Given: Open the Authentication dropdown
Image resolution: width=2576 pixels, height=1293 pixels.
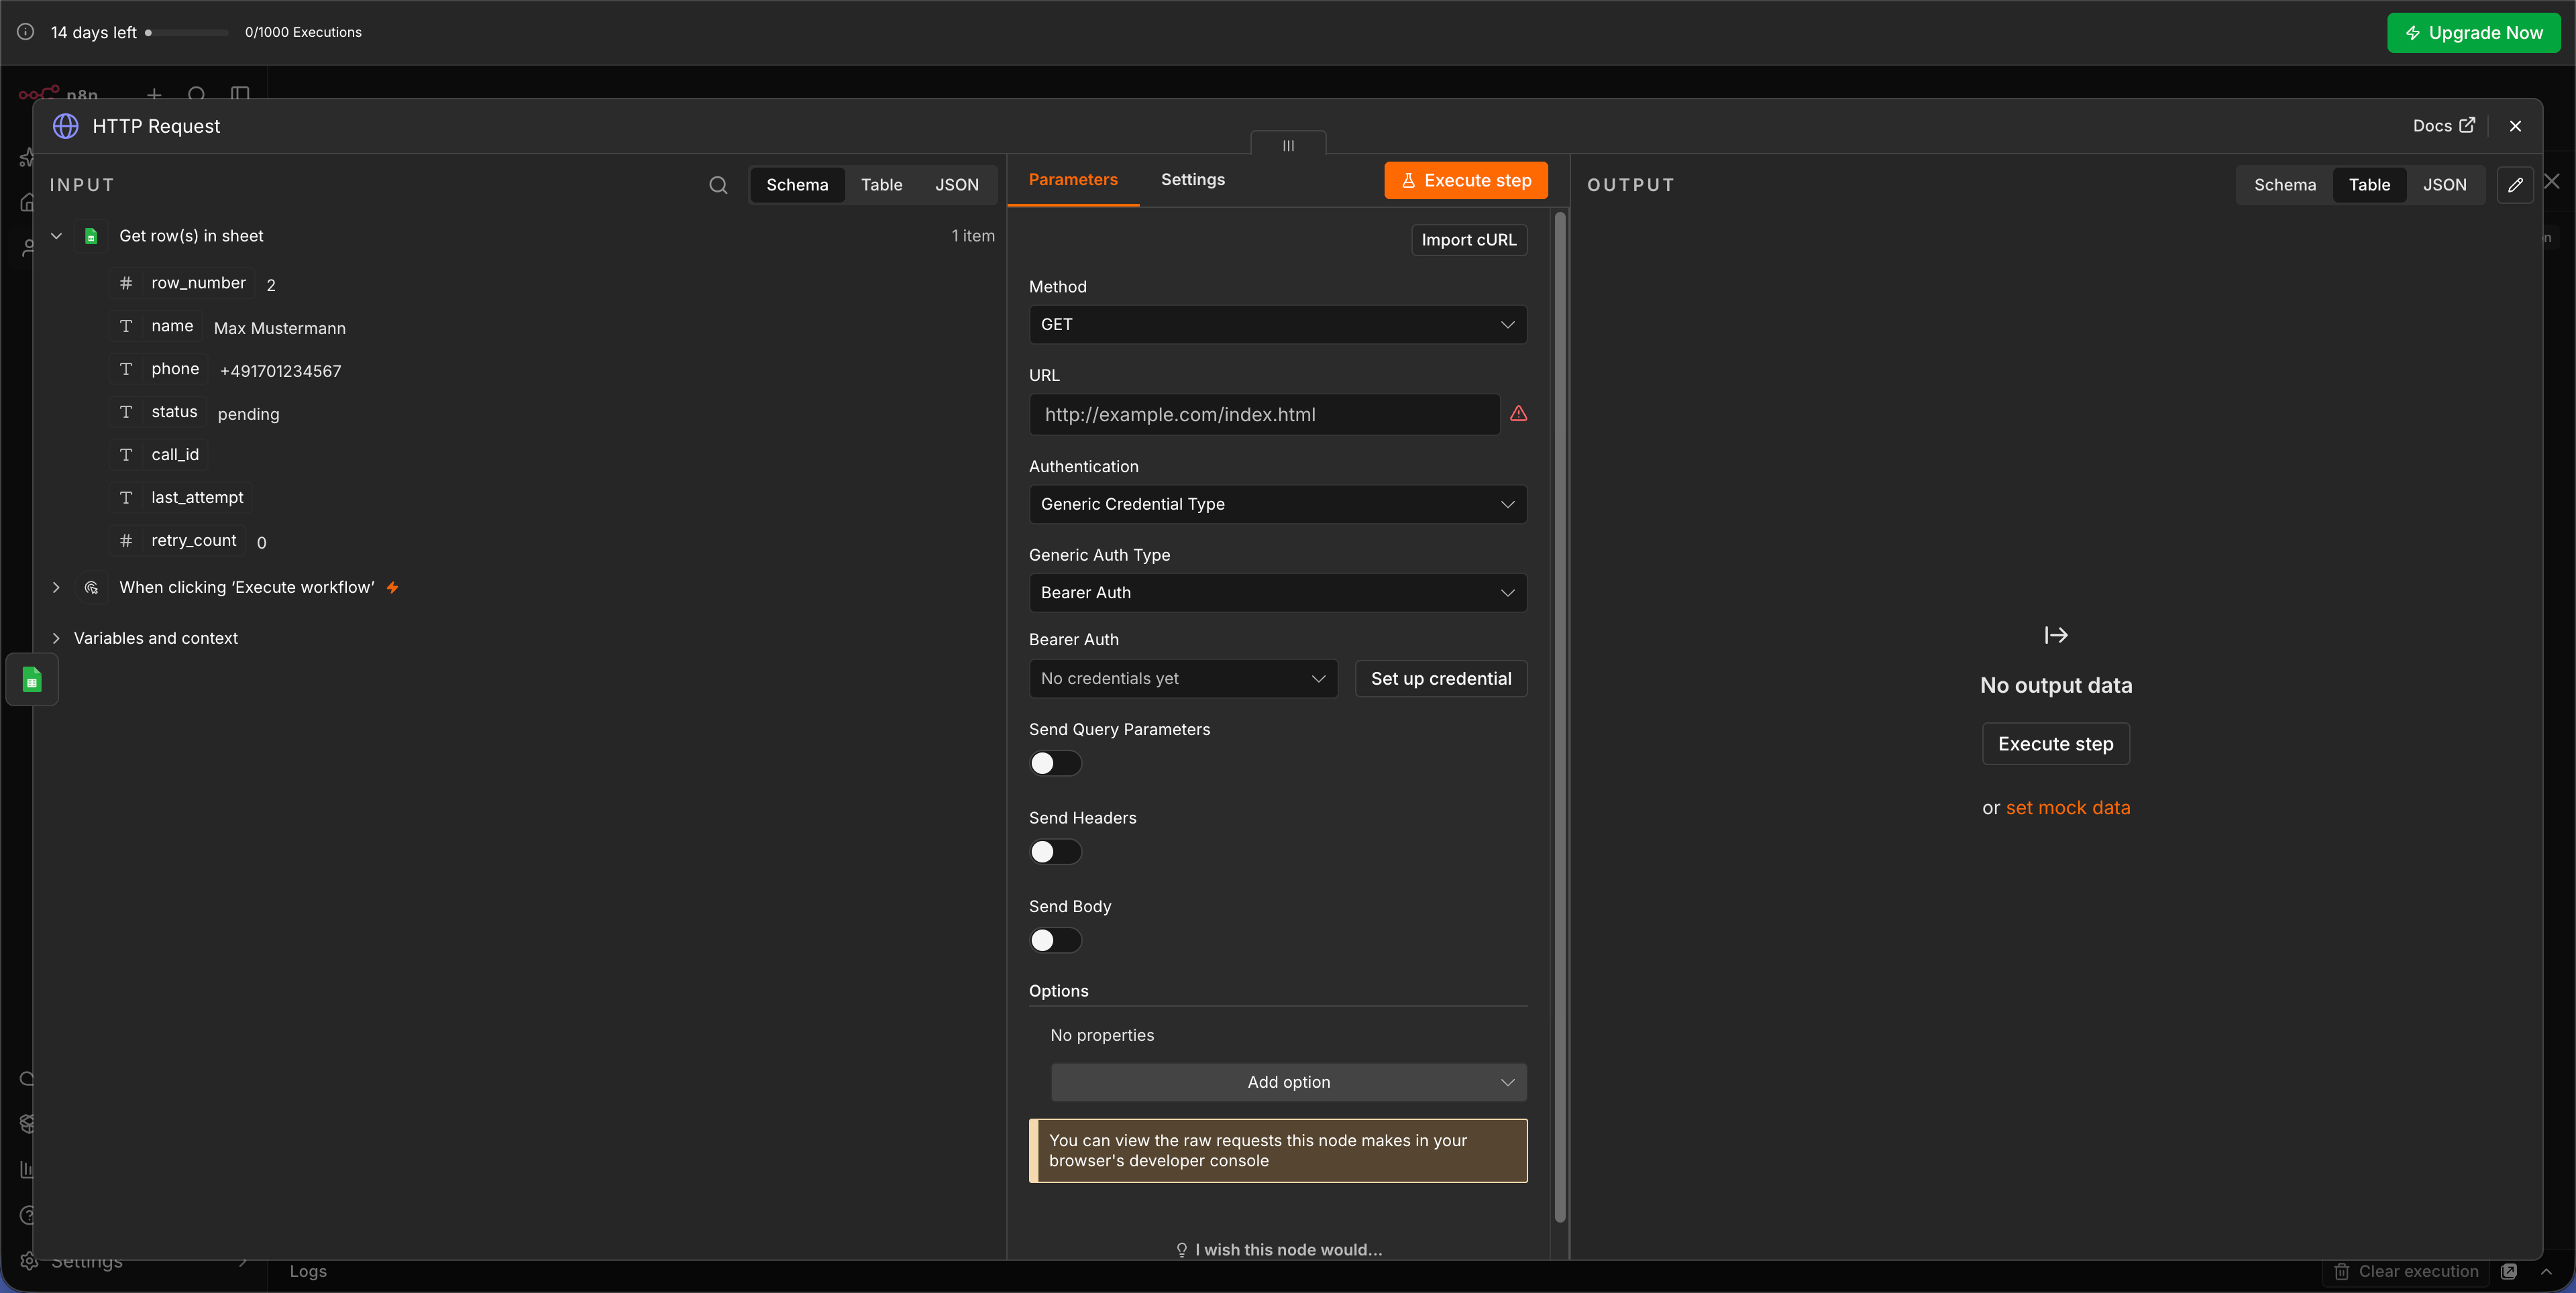Looking at the screenshot, I should (1277, 505).
